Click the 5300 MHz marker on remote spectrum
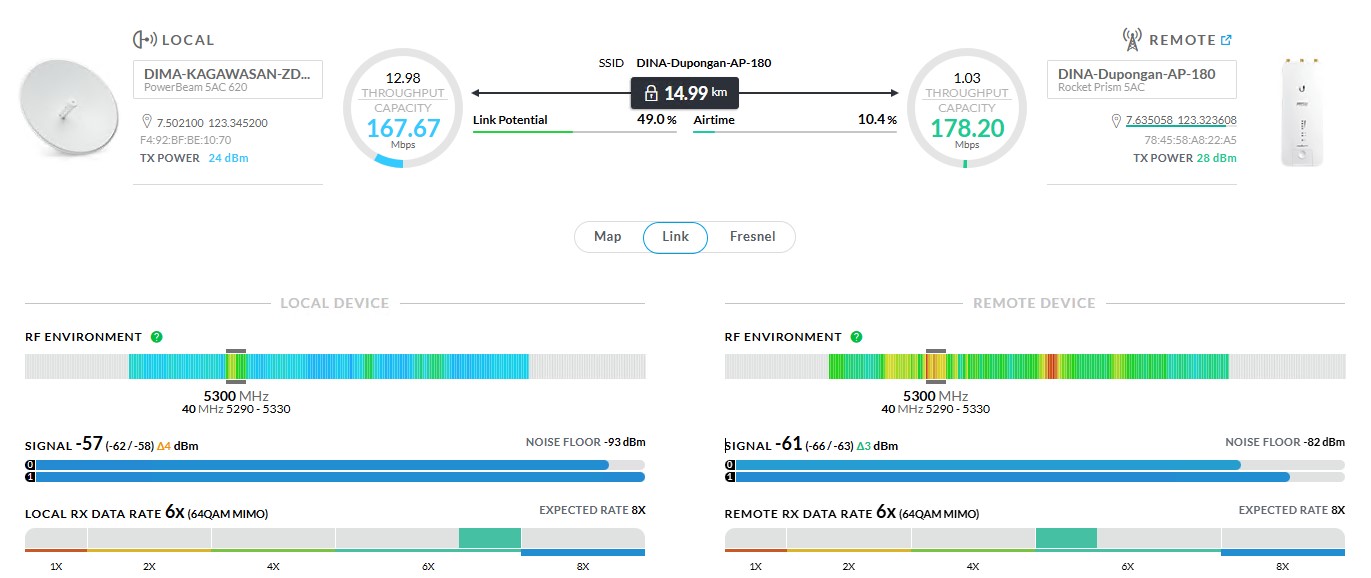The height and width of the screenshot is (578, 1371). click(935, 367)
